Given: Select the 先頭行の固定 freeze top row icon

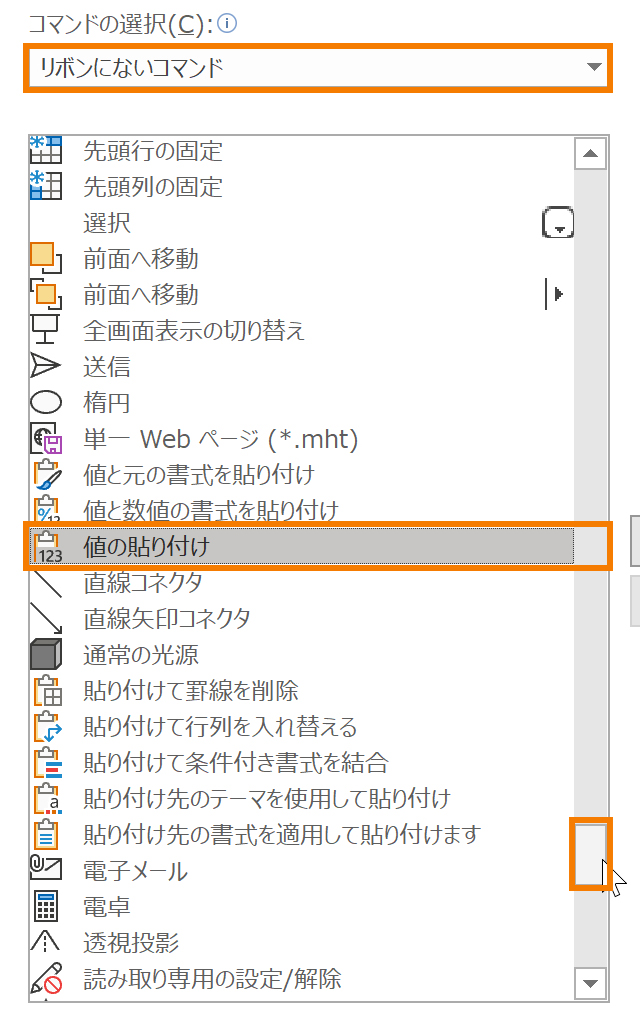Looking at the screenshot, I should [x=46, y=150].
